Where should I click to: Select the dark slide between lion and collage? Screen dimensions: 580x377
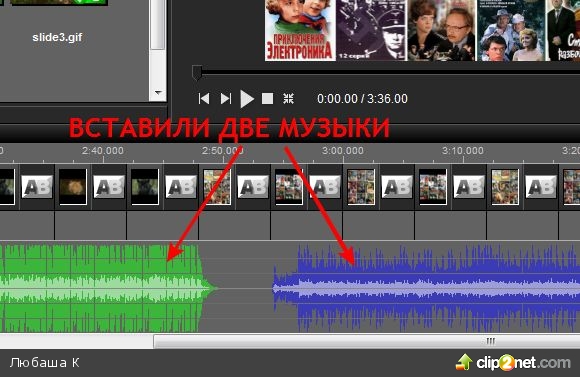[x=145, y=187]
